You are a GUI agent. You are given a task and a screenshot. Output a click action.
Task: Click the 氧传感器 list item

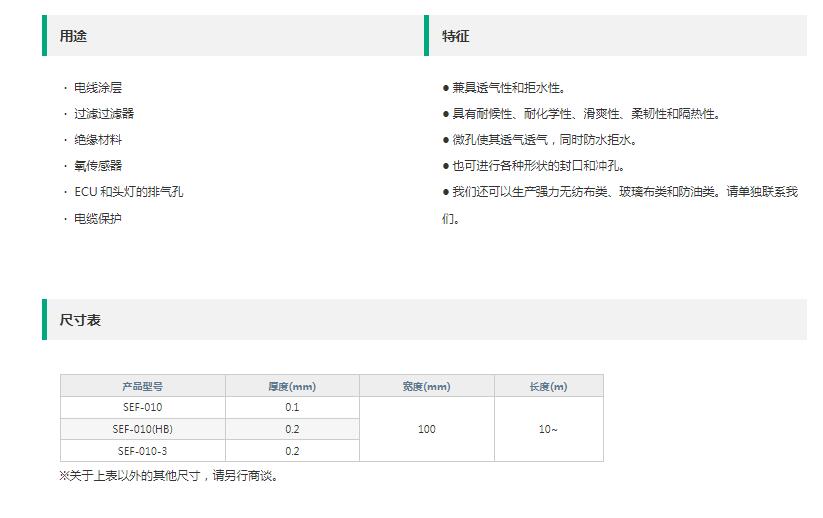point(98,166)
